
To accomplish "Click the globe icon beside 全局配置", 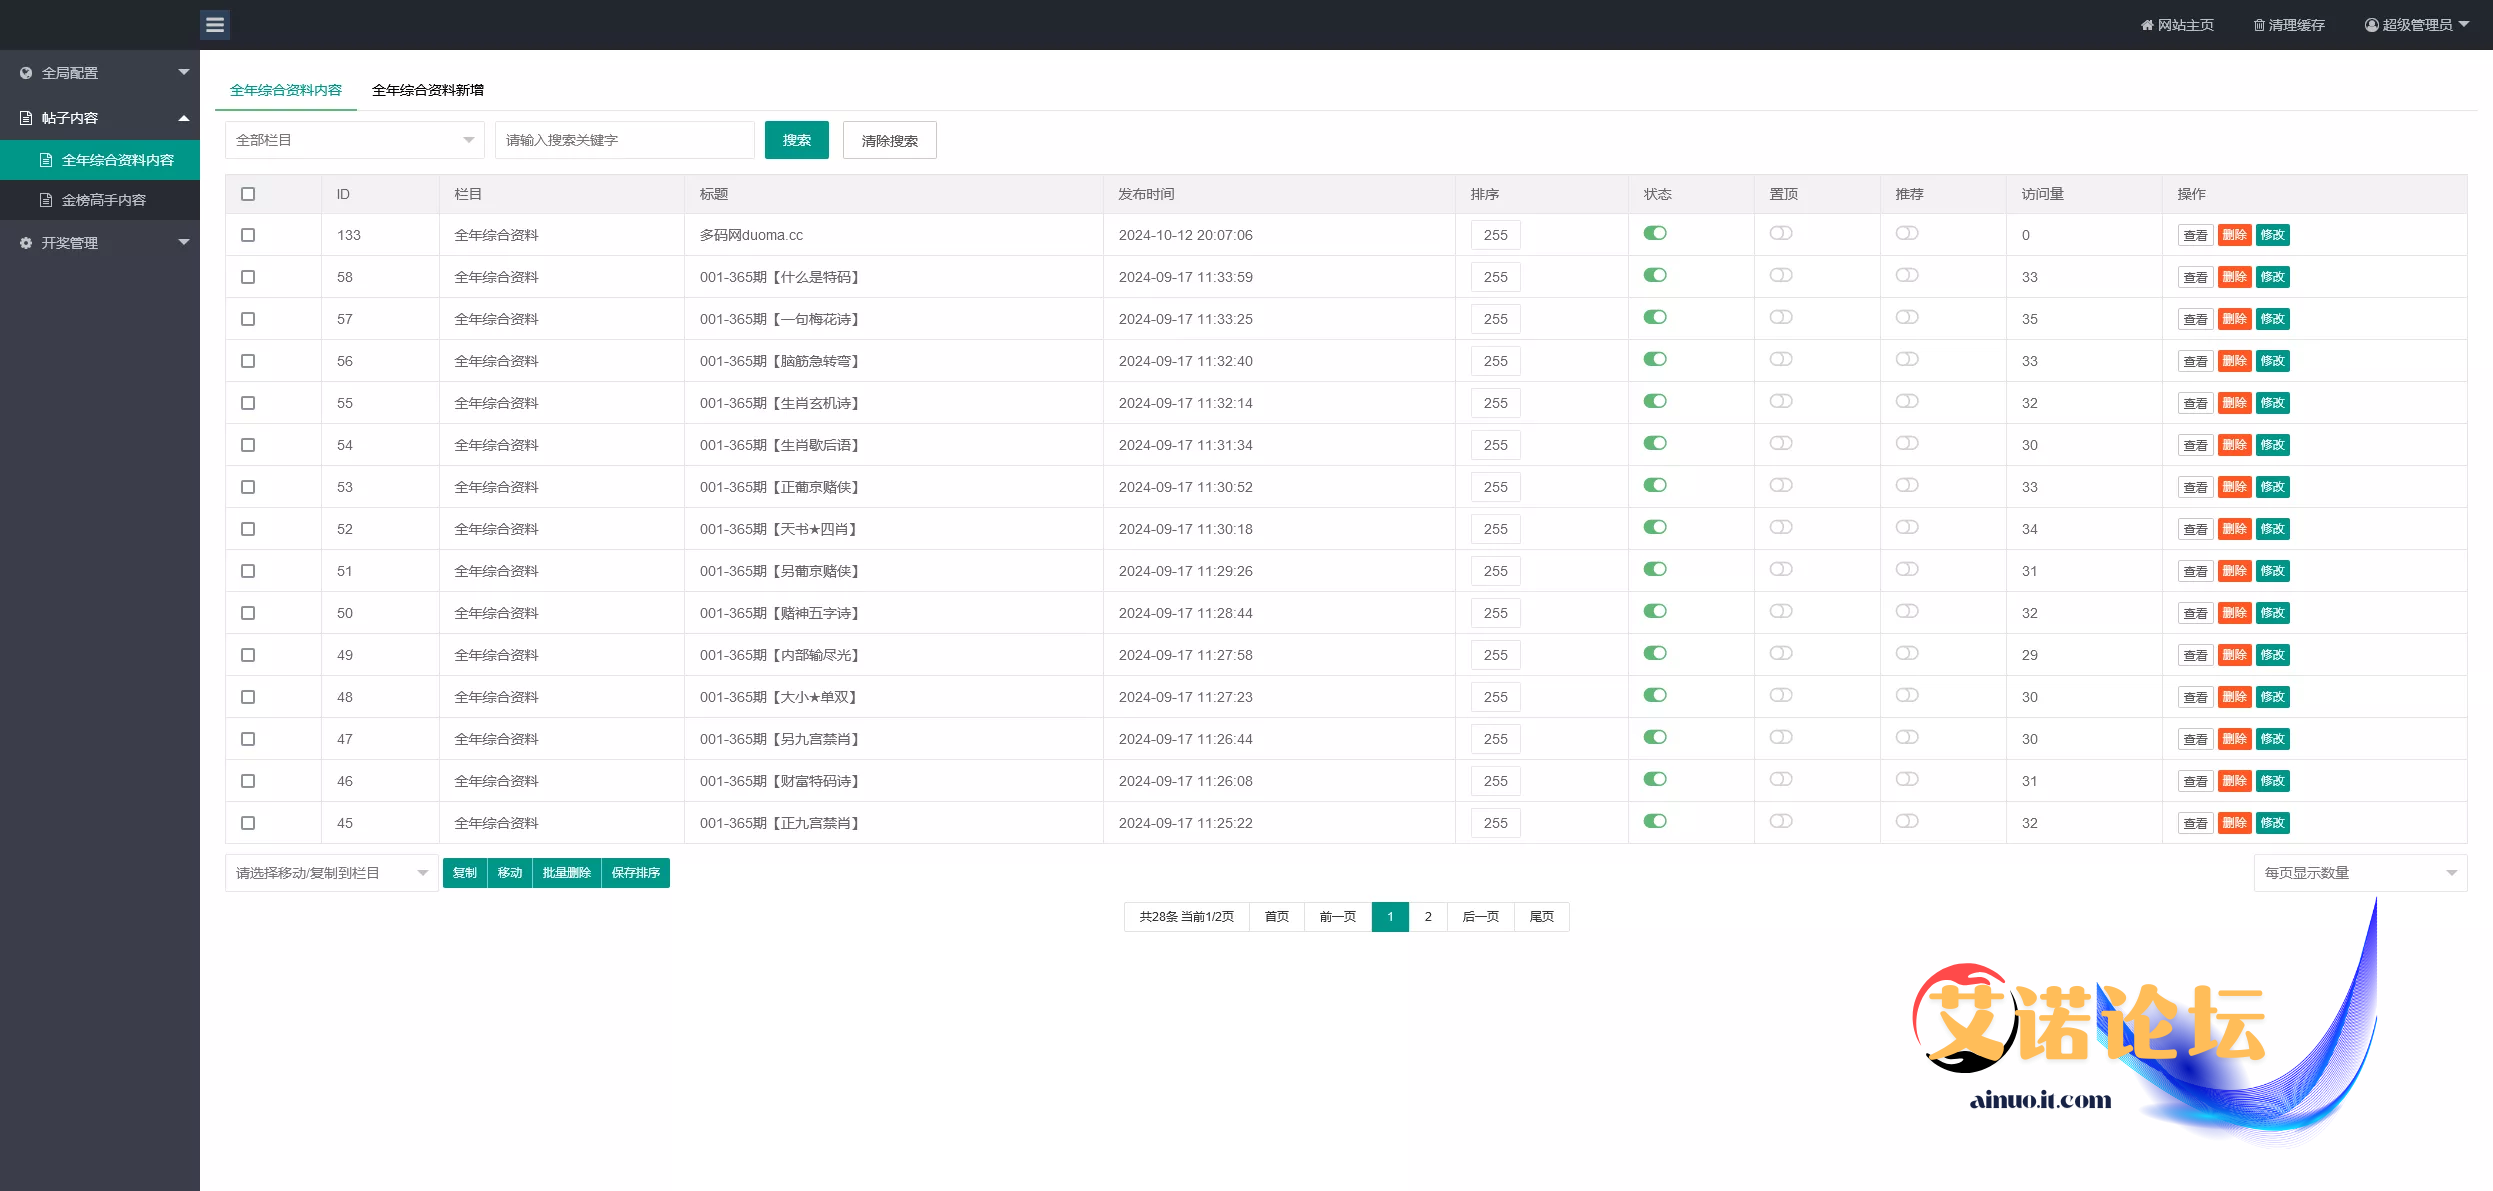I will pos(26,73).
